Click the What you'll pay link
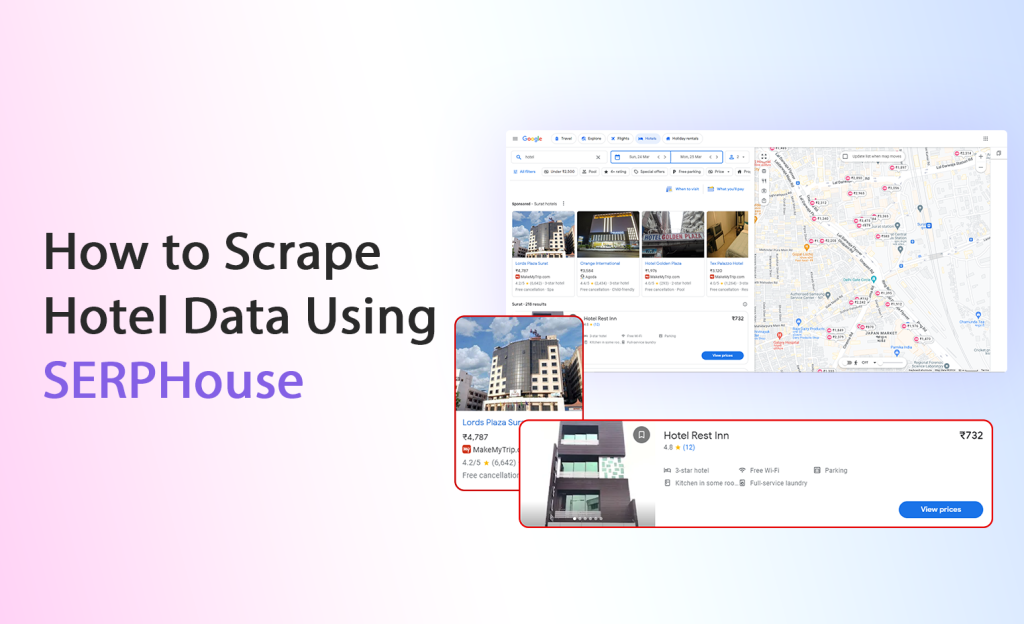This screenshot has height=624, width=1024. coord(726,189)
